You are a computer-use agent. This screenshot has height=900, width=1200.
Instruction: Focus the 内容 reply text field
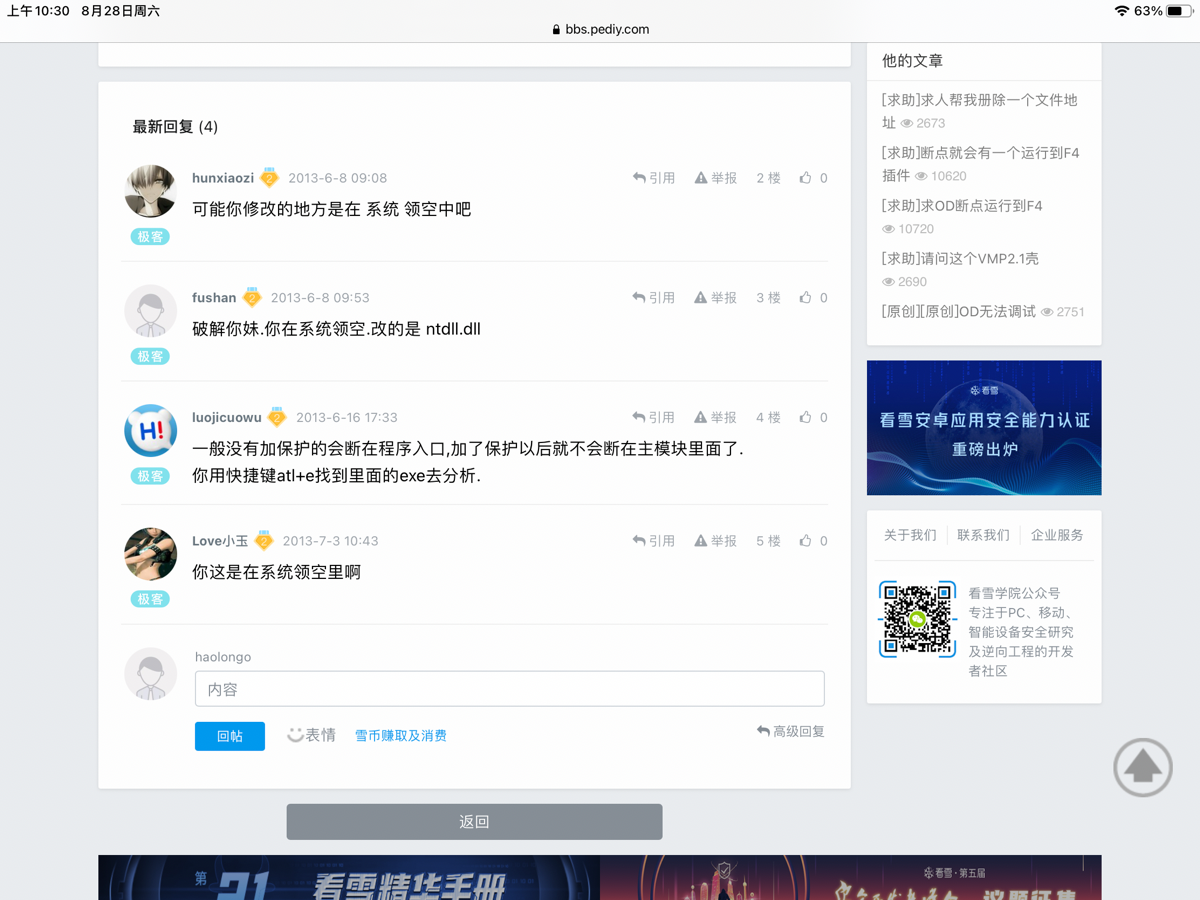click(509, 689)
